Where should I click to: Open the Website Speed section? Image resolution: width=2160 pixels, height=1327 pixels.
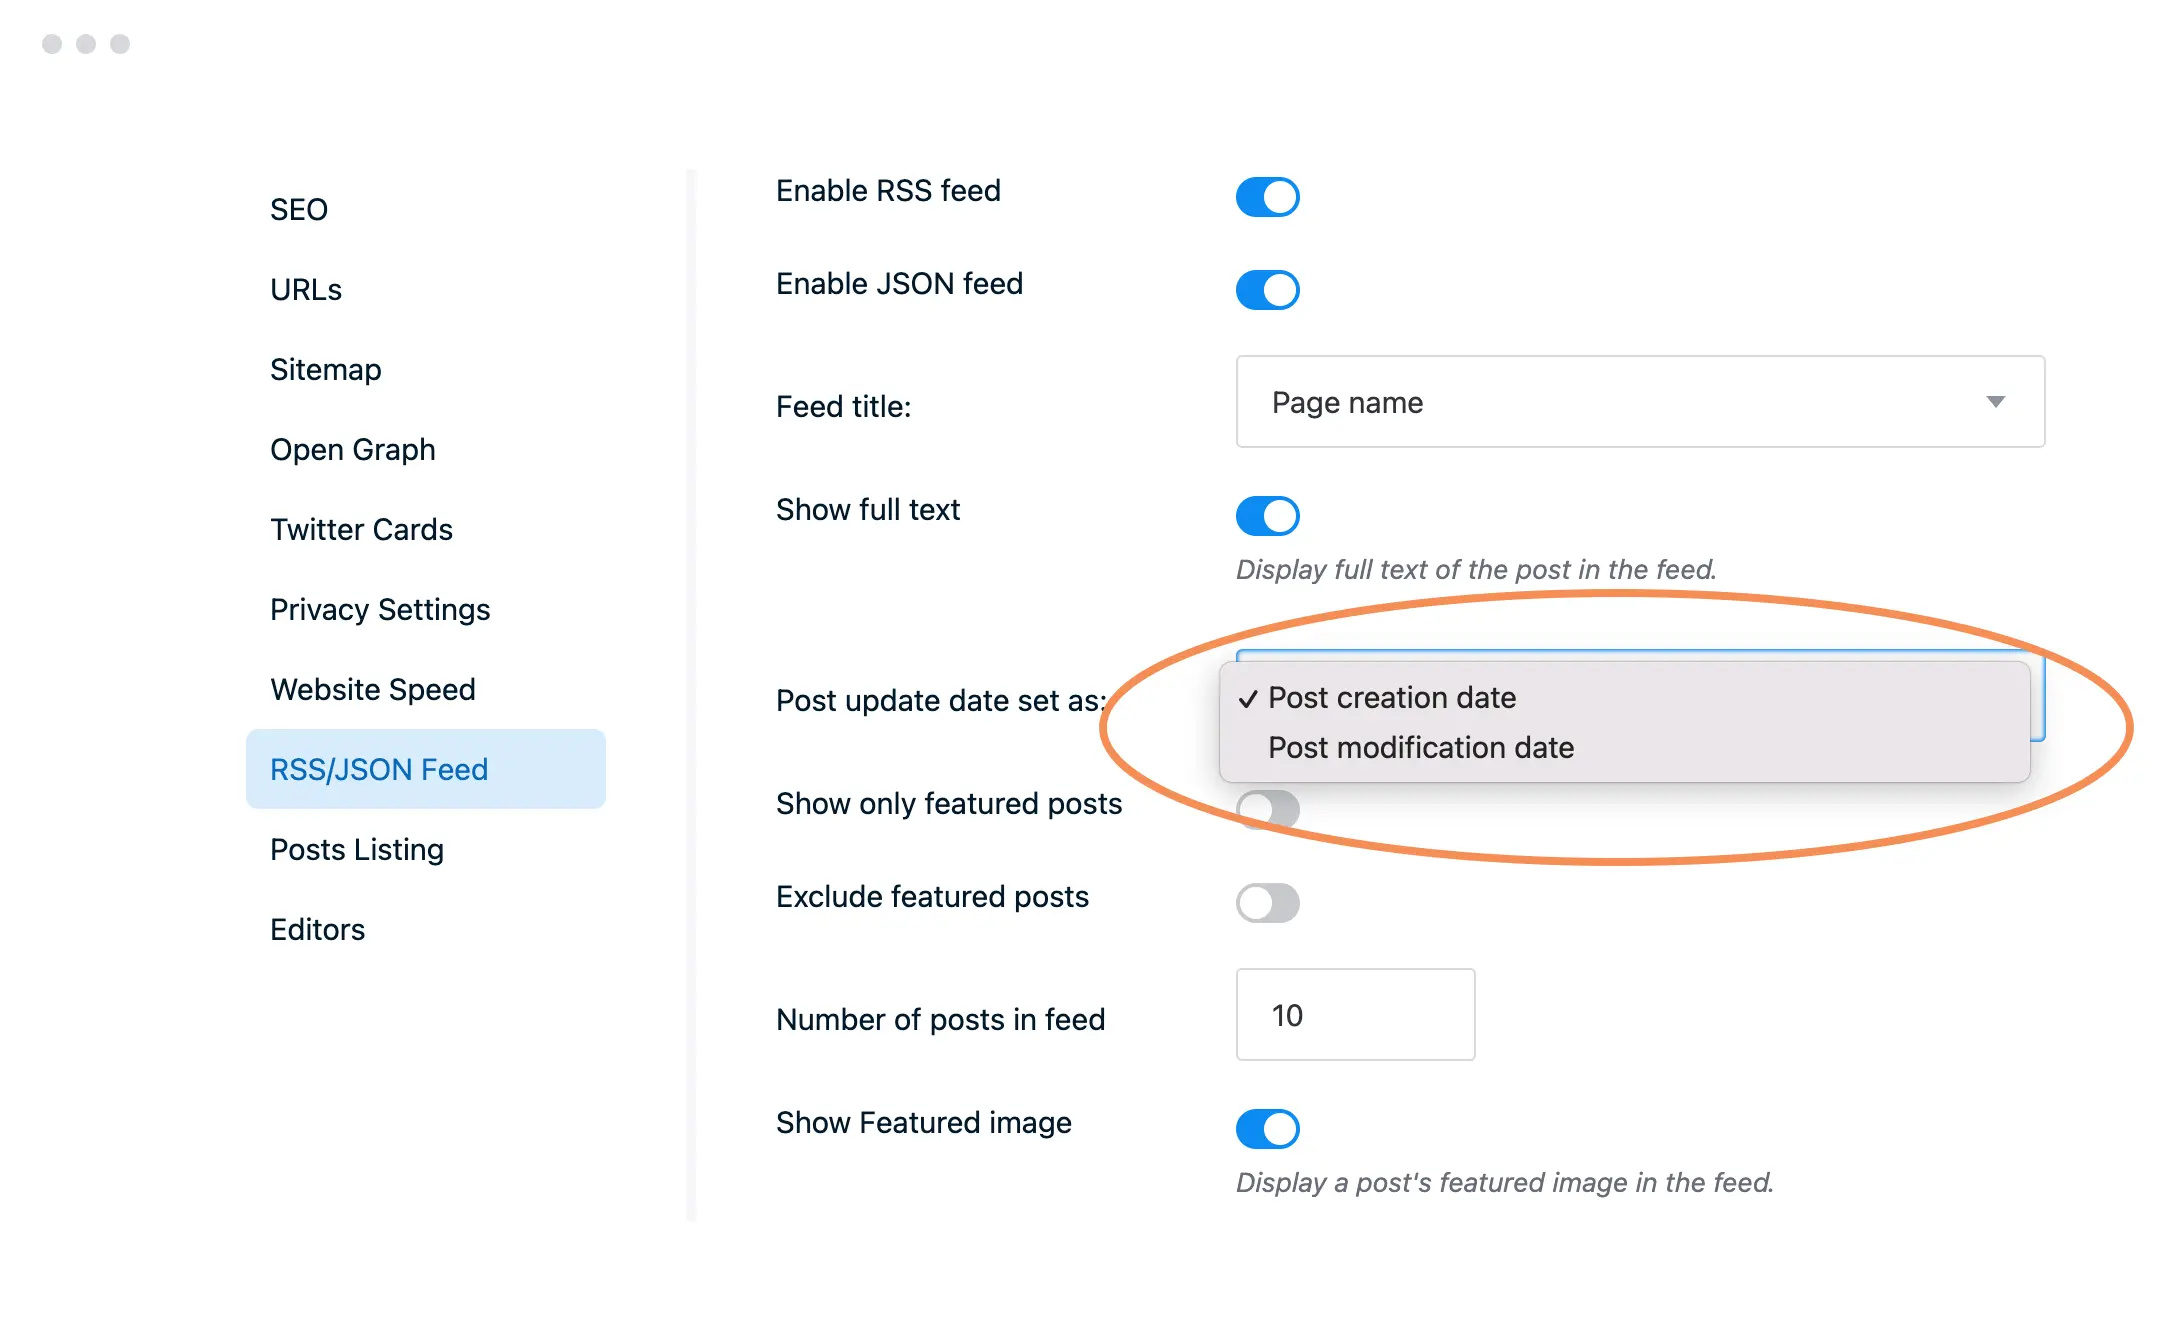point(372,689)
